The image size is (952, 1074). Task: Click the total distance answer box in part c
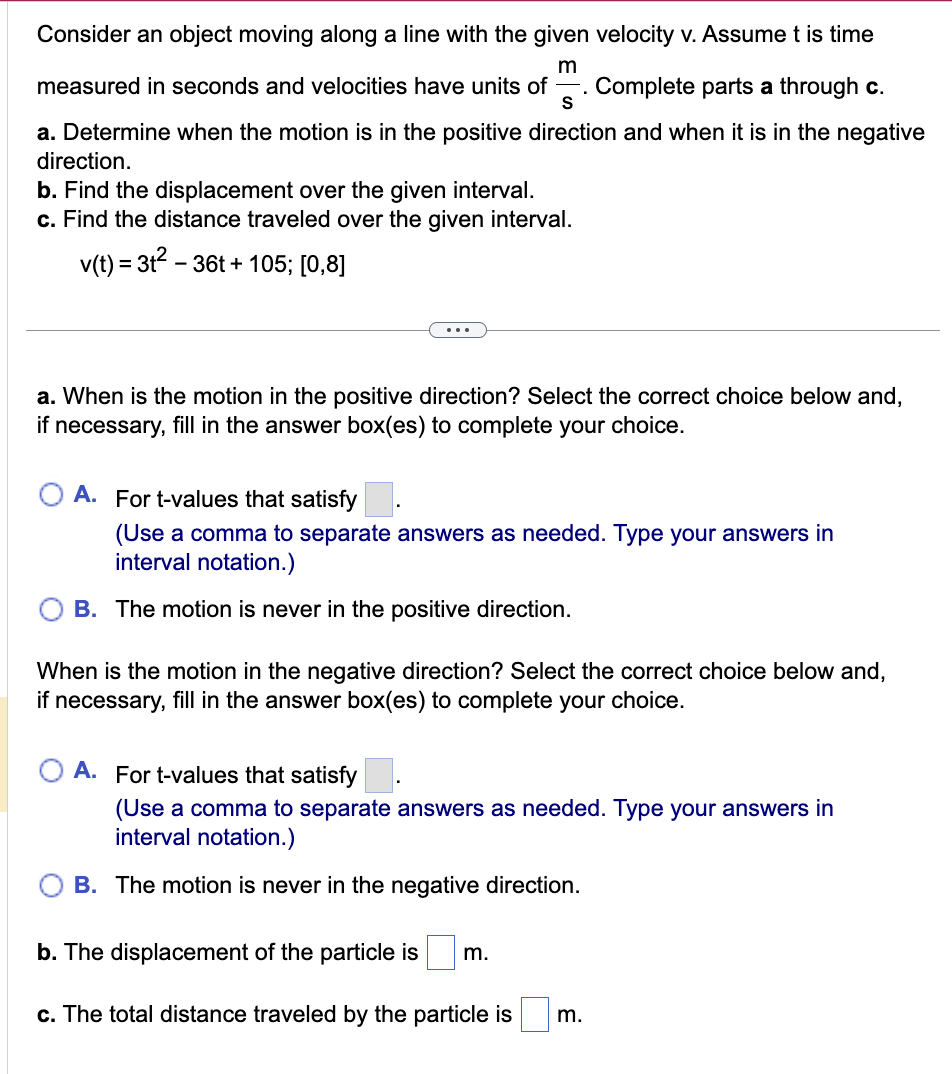pyautogui.click(x=534, y=1014)
